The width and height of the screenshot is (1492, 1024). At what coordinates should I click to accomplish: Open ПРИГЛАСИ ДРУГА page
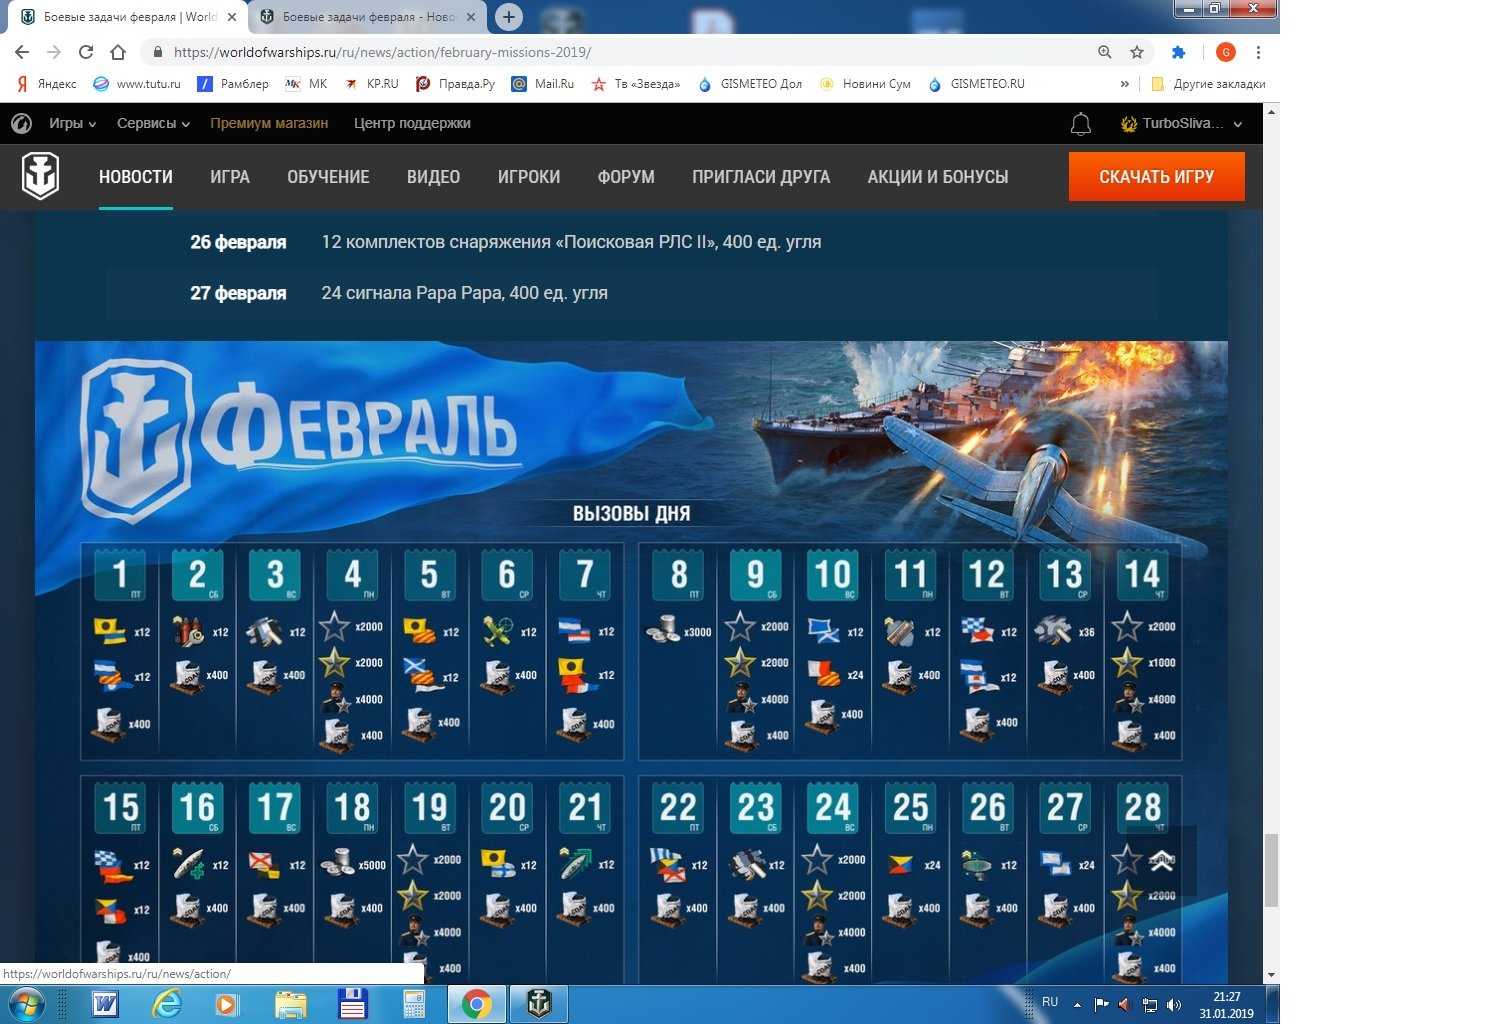point(761,177)
